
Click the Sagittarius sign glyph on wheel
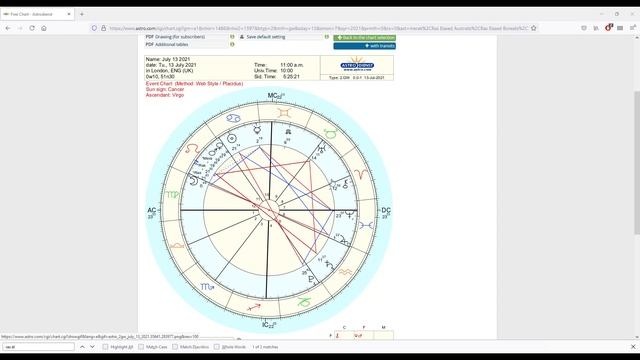click(254, 307)
